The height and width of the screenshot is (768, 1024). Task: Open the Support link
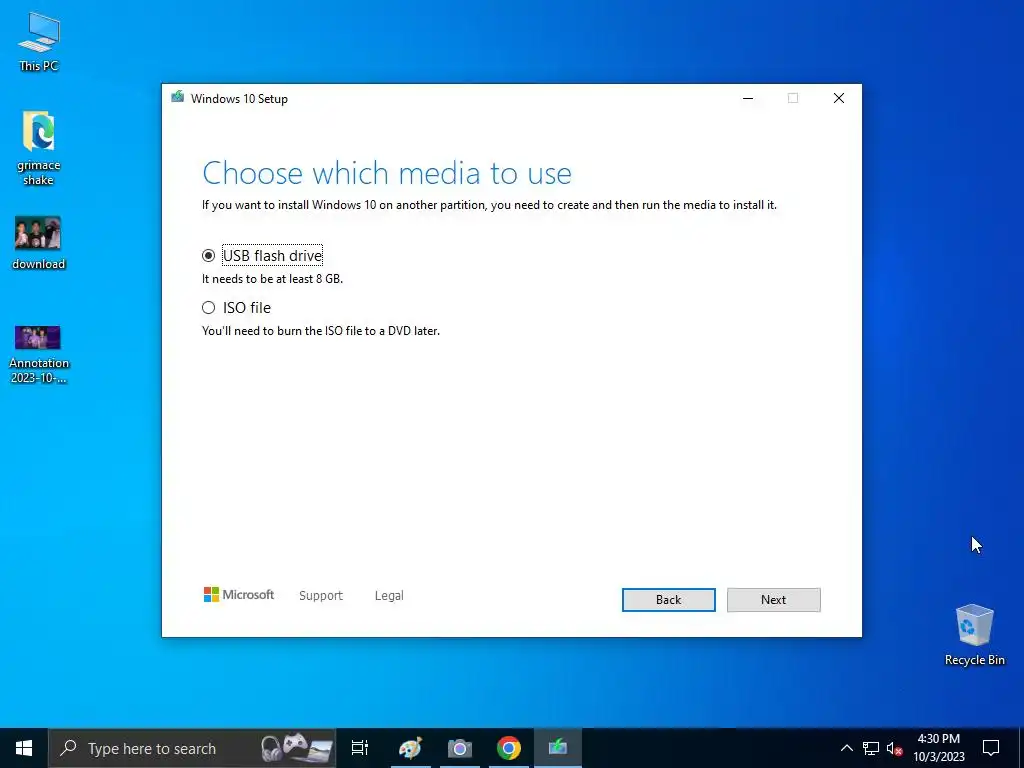click(321, 596)
